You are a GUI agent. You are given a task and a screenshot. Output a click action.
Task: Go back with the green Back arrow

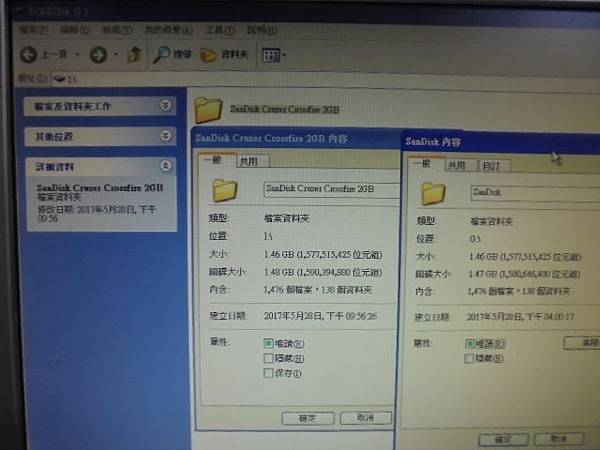[x=29, y=55]
